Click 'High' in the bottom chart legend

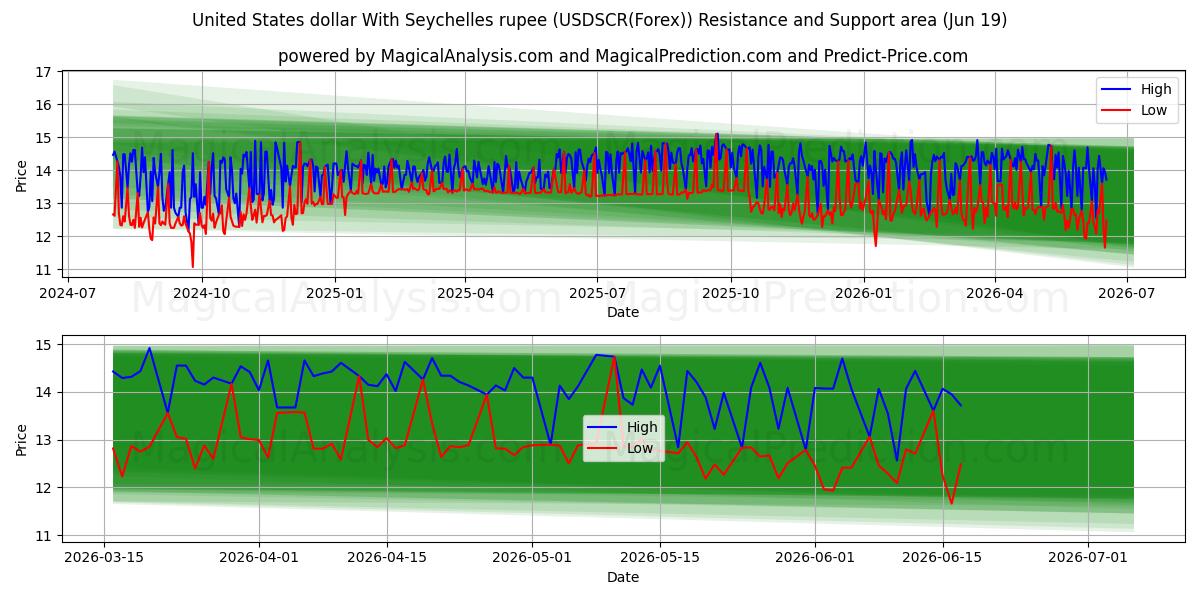tap(642, 427)
